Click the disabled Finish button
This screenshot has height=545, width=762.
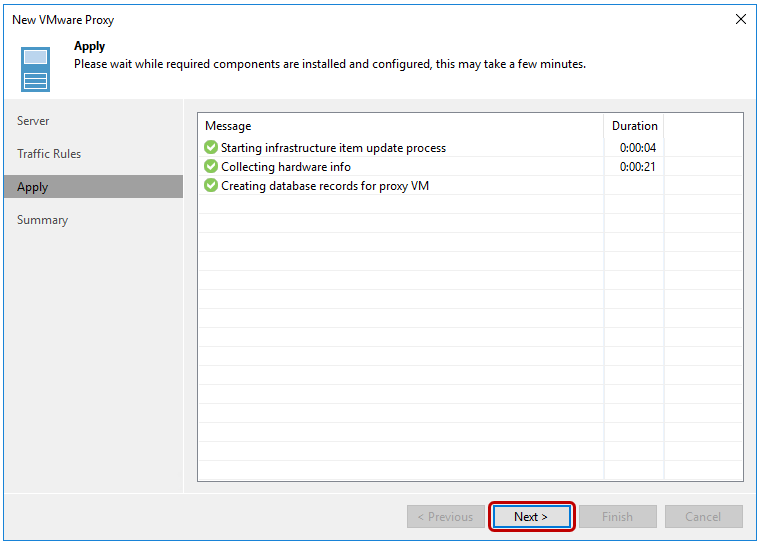[618, 516]
